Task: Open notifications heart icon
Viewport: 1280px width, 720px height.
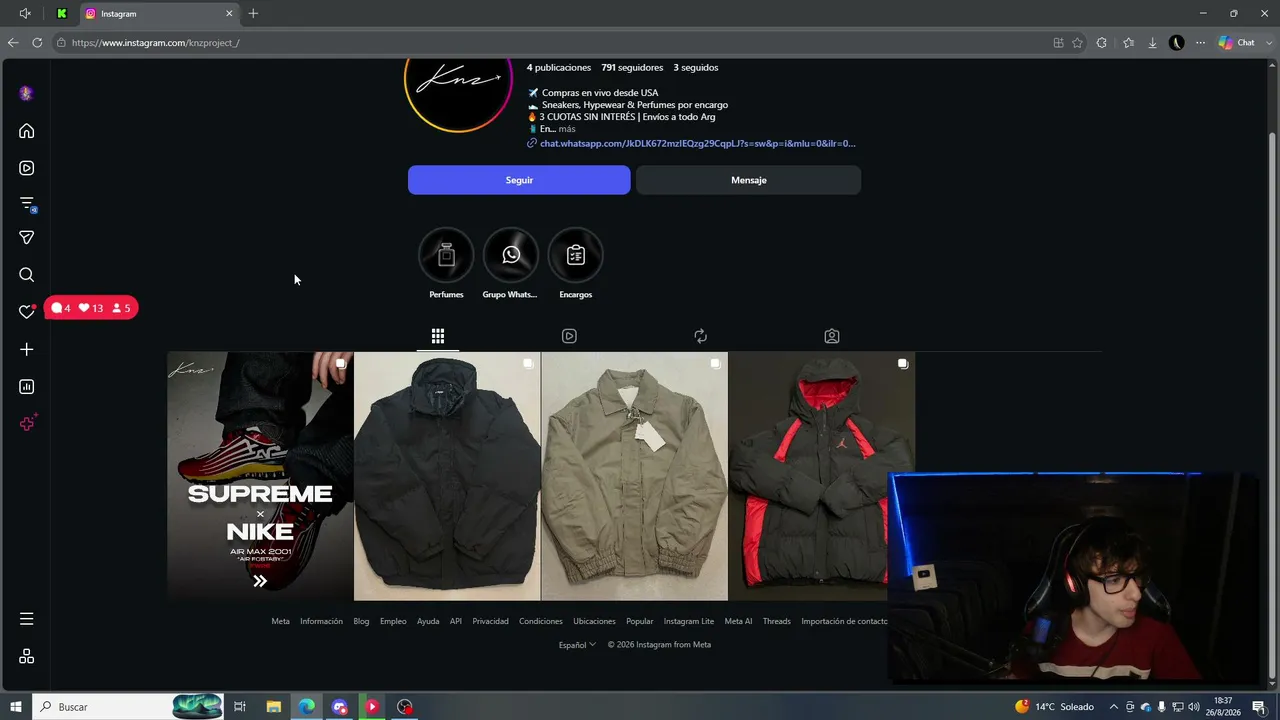Action: coord(27,312)
